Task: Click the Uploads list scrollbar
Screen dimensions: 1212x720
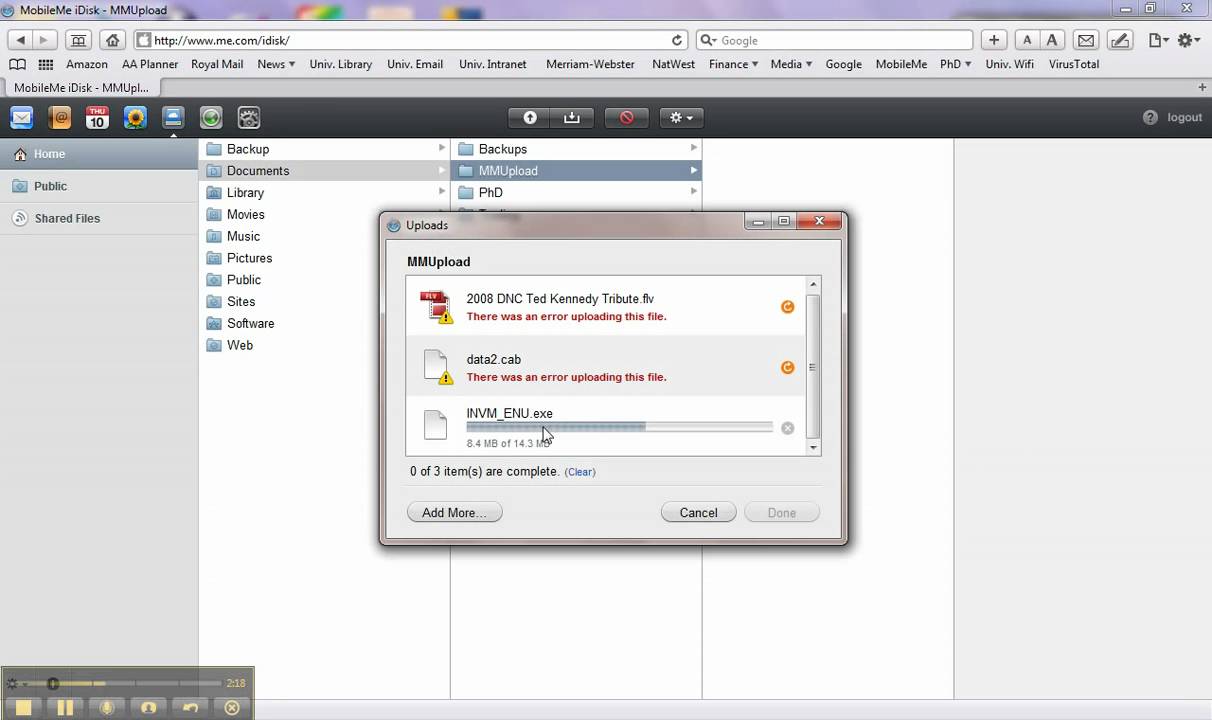Action: click(813, 366)
